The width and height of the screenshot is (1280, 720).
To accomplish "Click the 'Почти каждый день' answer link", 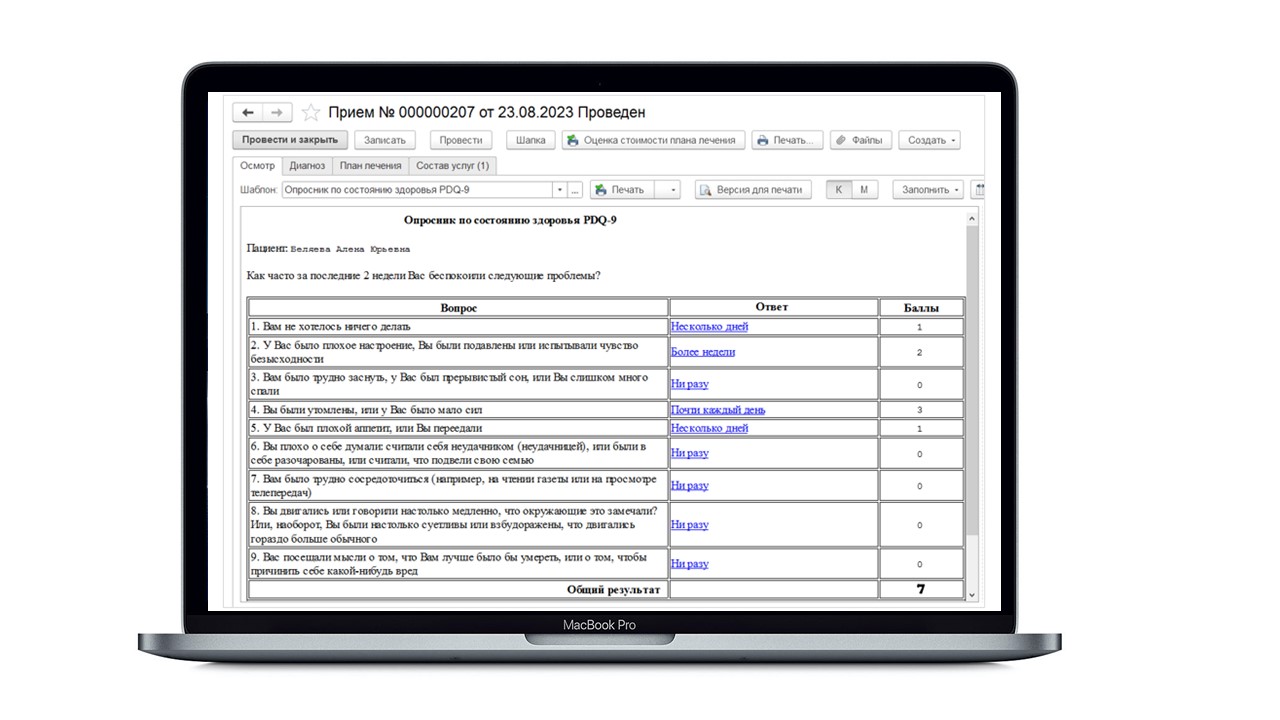I will [718, 410].
